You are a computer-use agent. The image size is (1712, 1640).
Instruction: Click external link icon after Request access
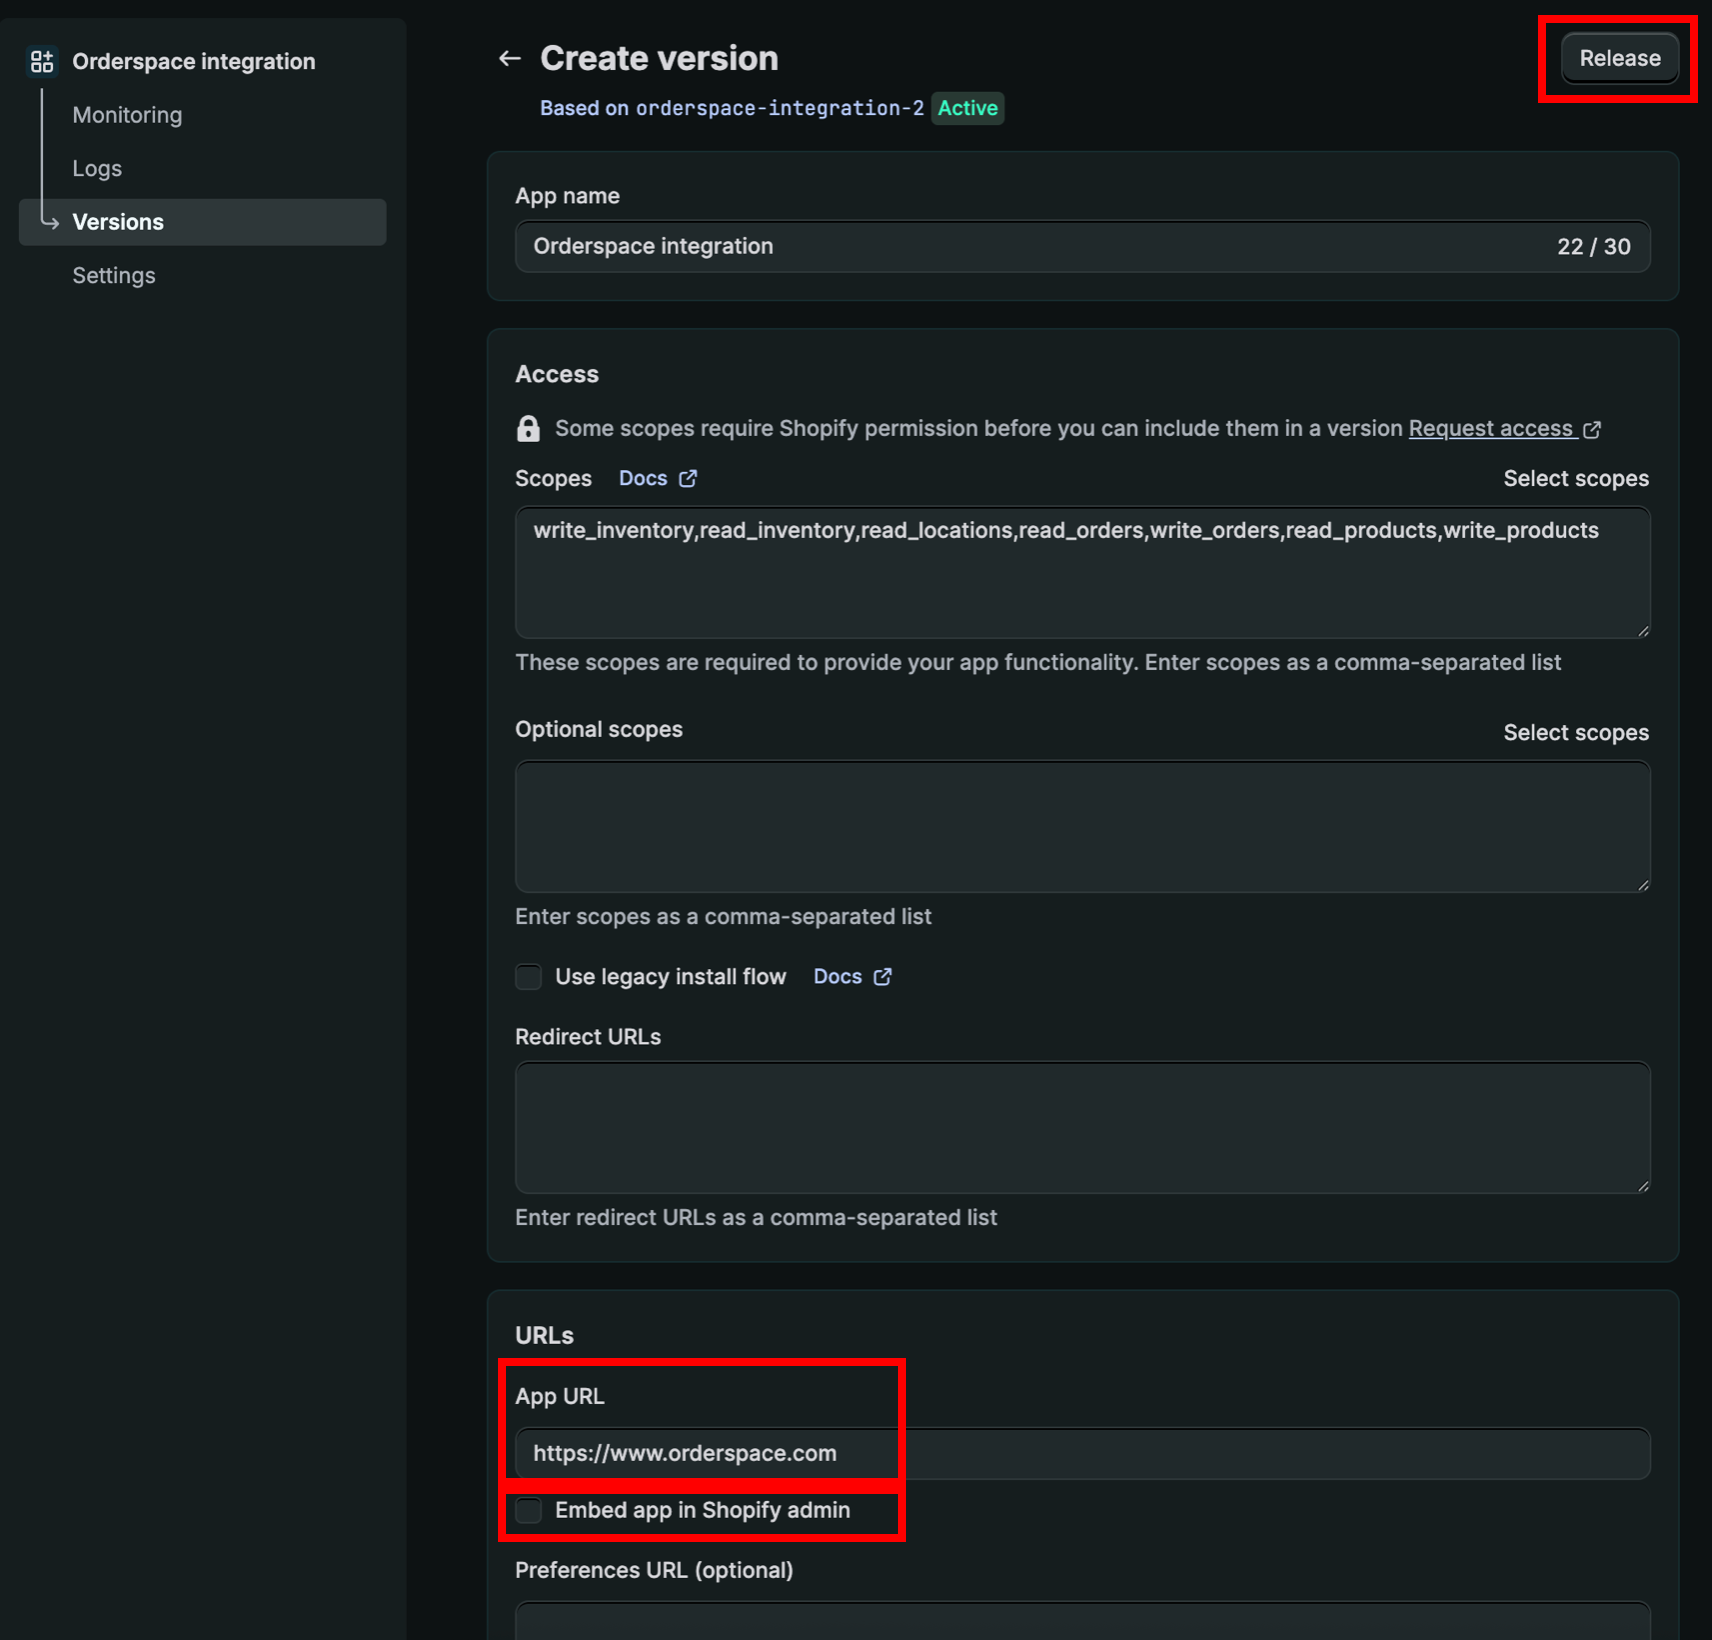[1592, 430]
